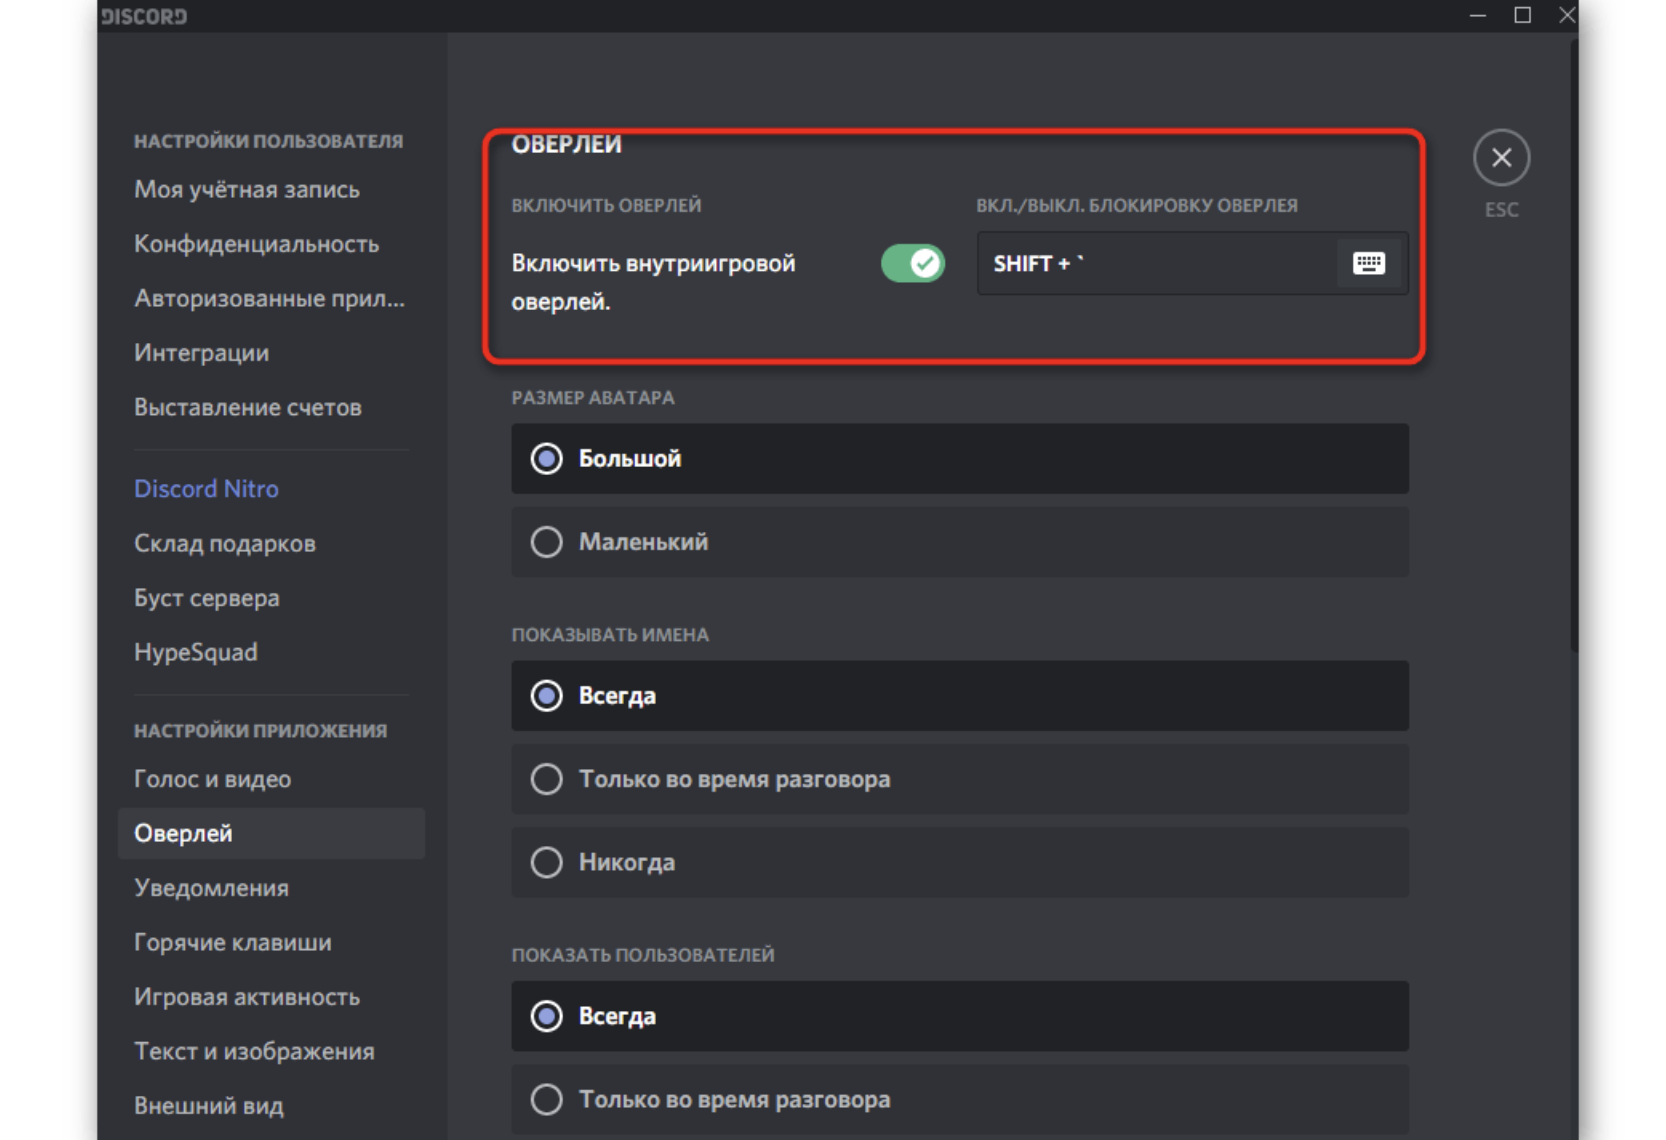The image size is (1666, 1140).
Task: Select the Маленький avatar size radio
Action: (x=959, y=542)
